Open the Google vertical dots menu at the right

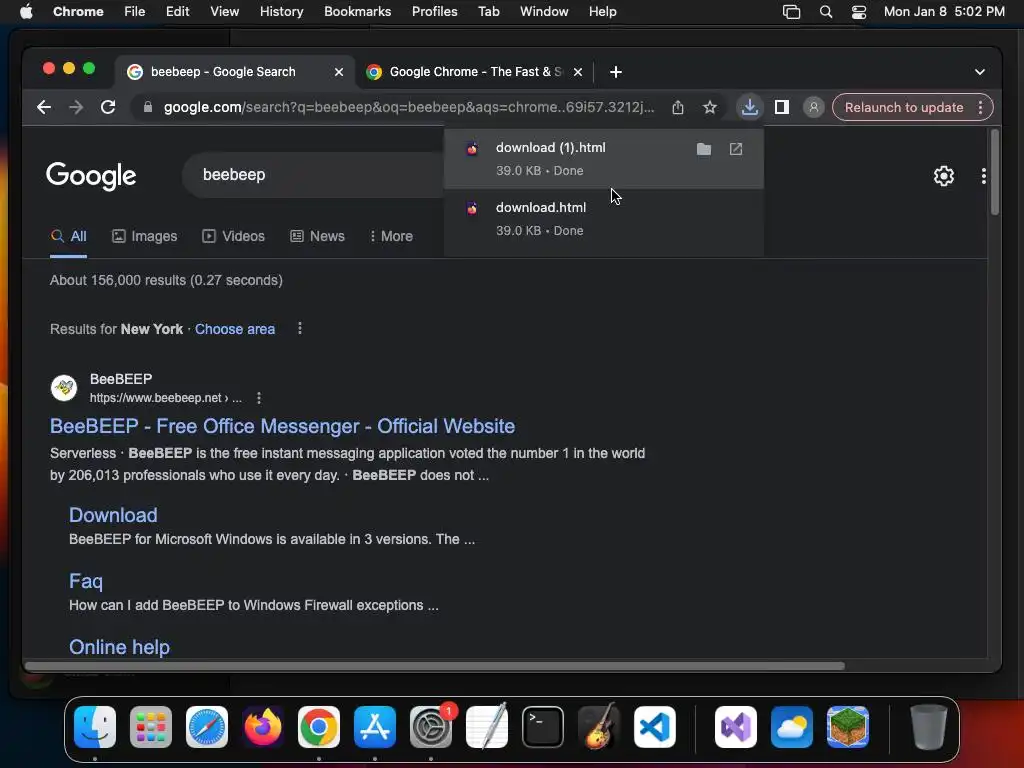(x=984, y=176)
